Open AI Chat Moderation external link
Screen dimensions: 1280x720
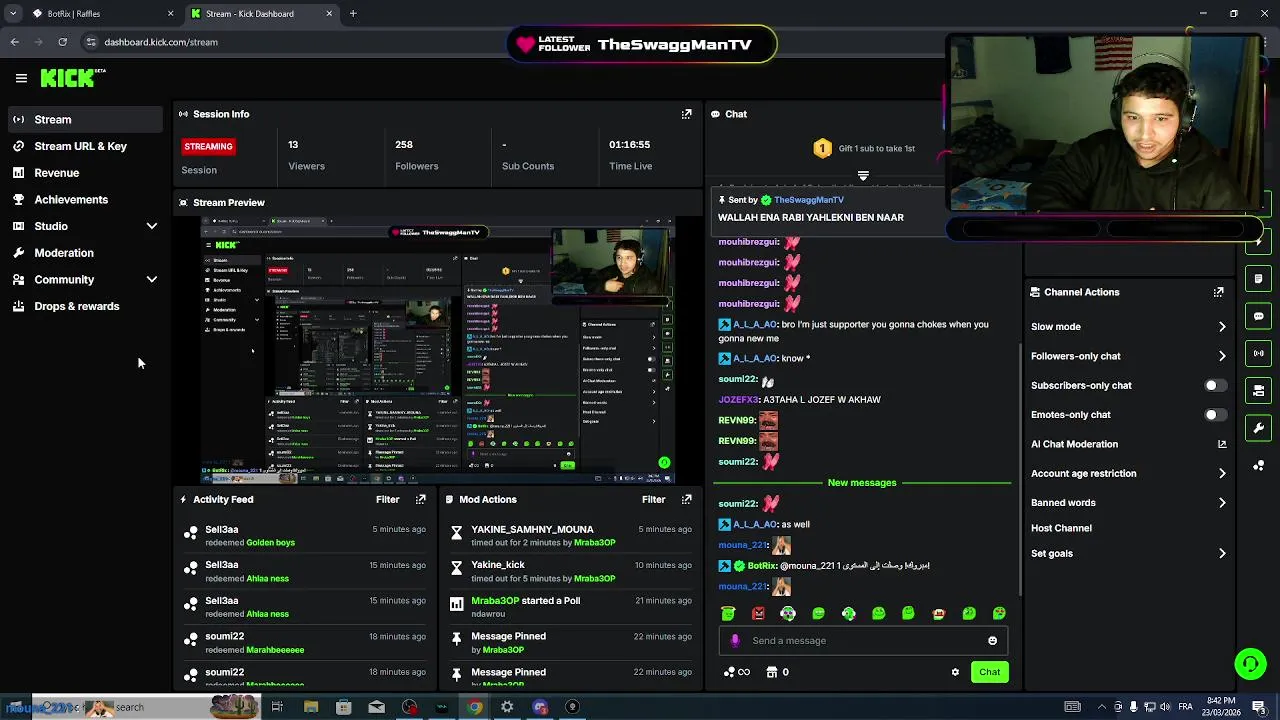[x=1221, y=444]
